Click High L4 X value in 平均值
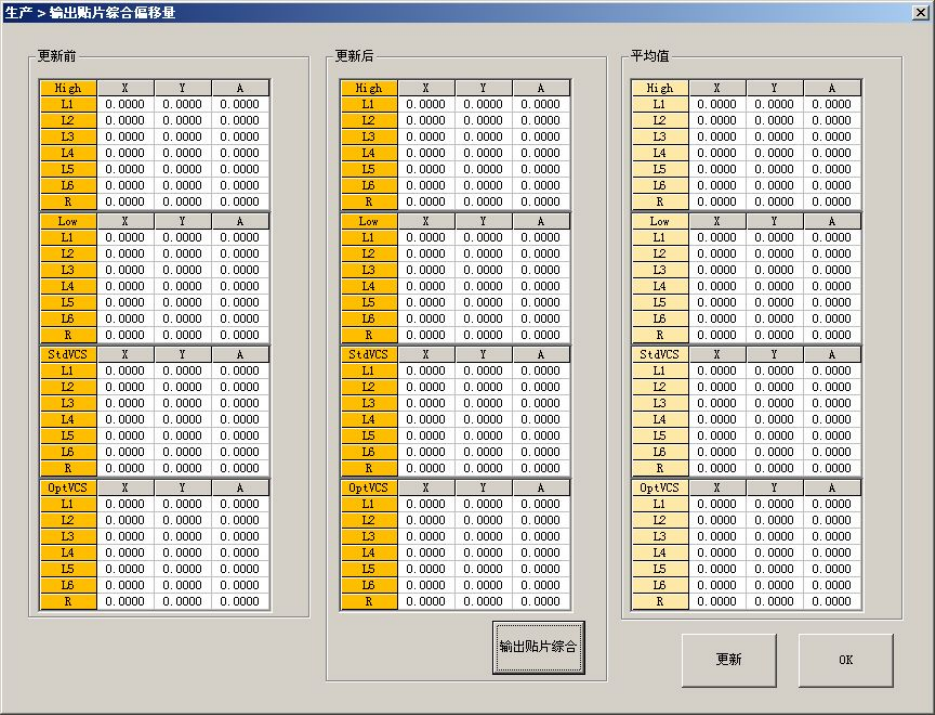Screen dimensions: 935x715 tap(717, 153)
